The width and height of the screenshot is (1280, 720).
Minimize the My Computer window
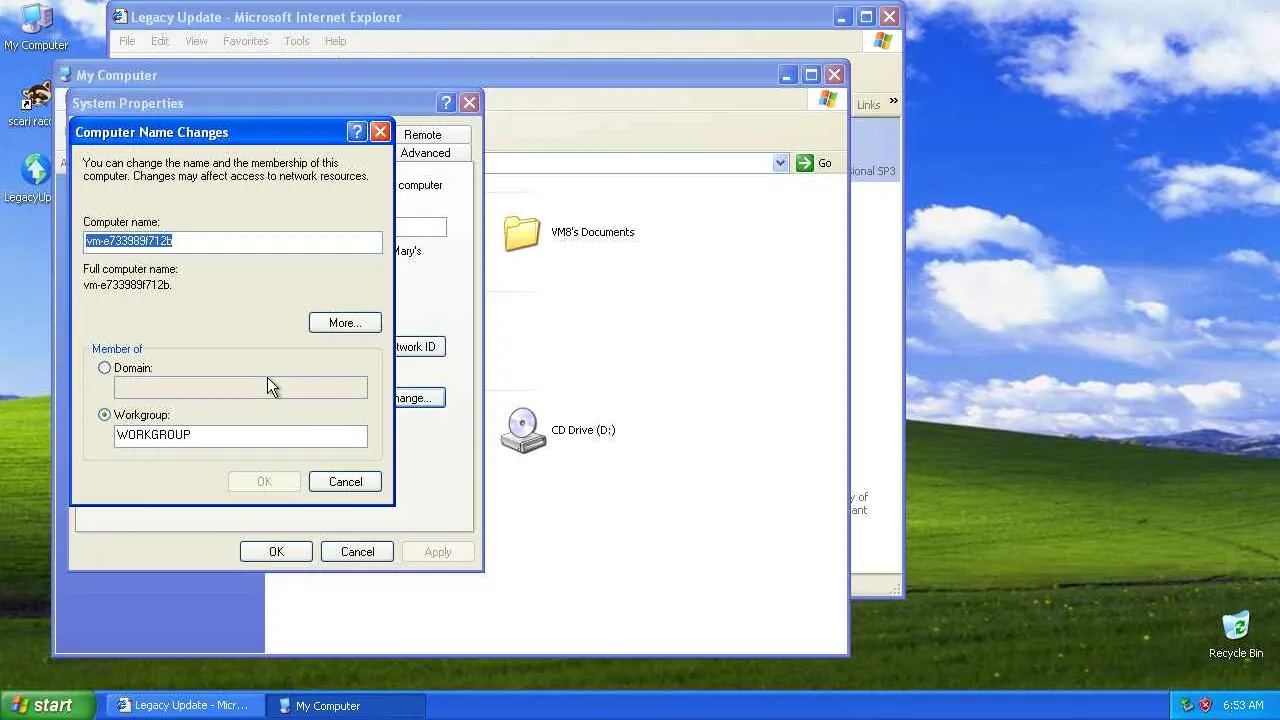787,75
